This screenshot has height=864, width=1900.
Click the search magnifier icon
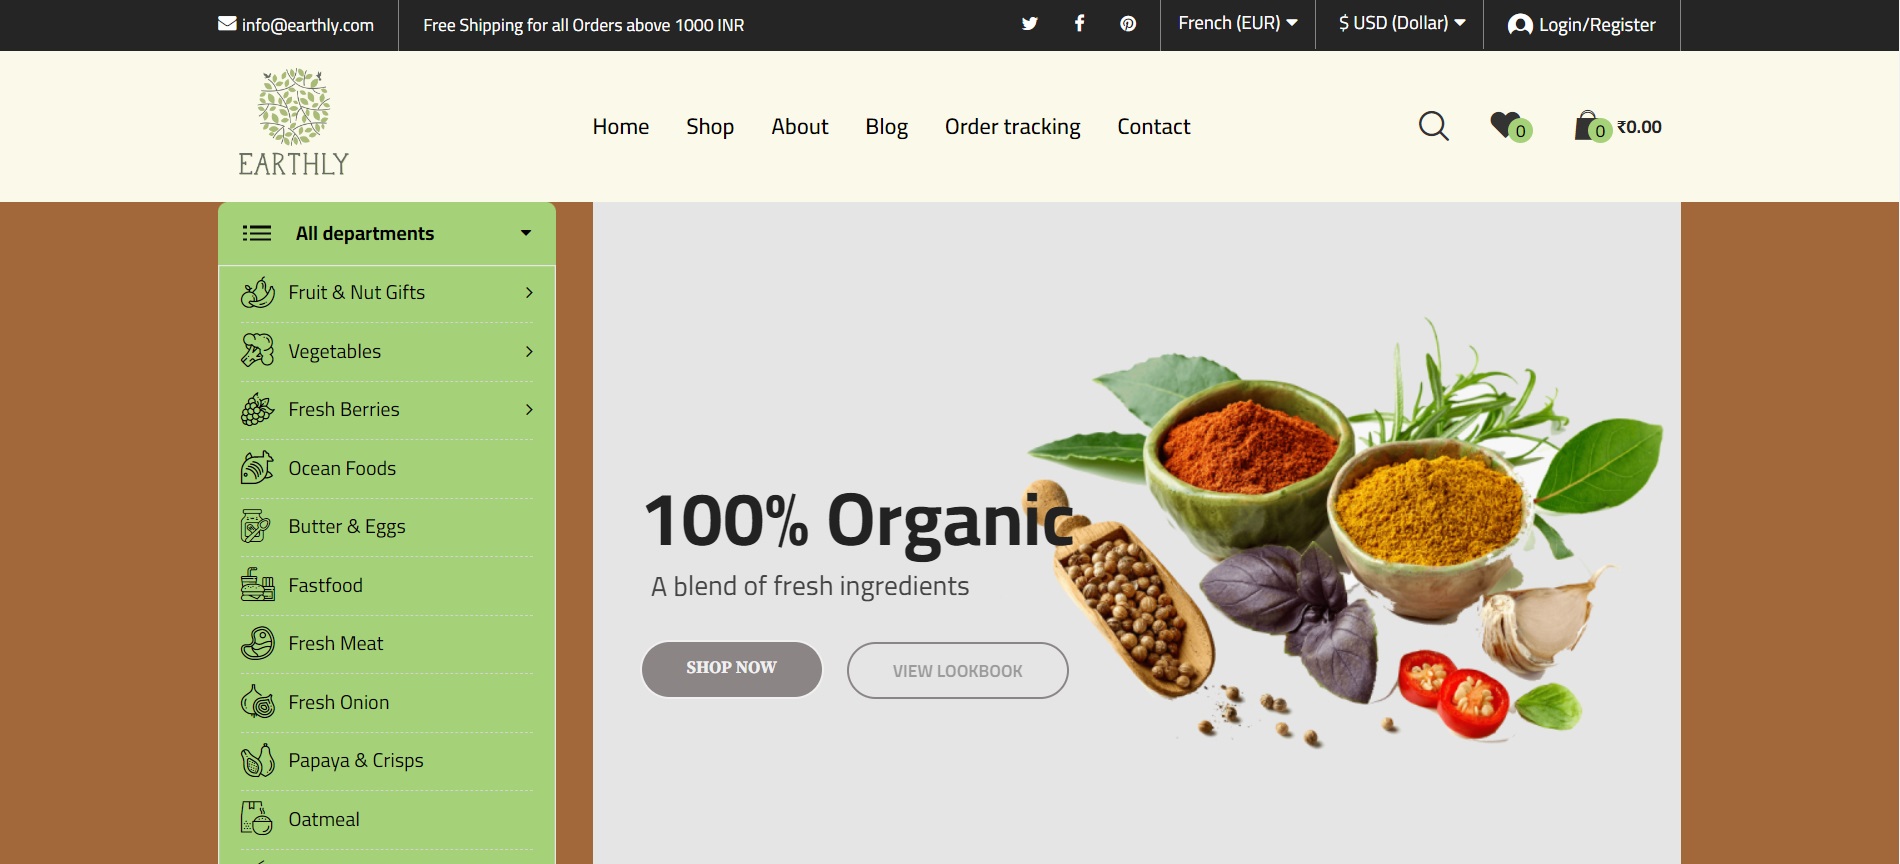click(x=1433, y=126)
